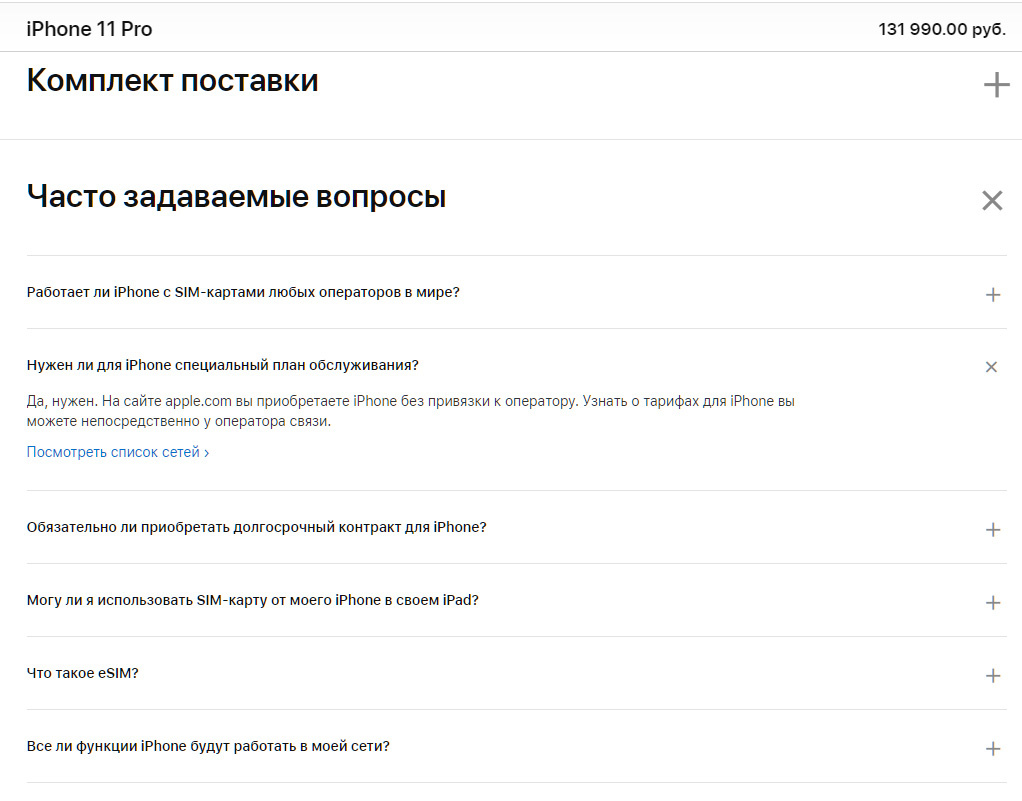Click question Нужен ли для iPhone специальный план
1022x801 pixels.
click(222, 365)
